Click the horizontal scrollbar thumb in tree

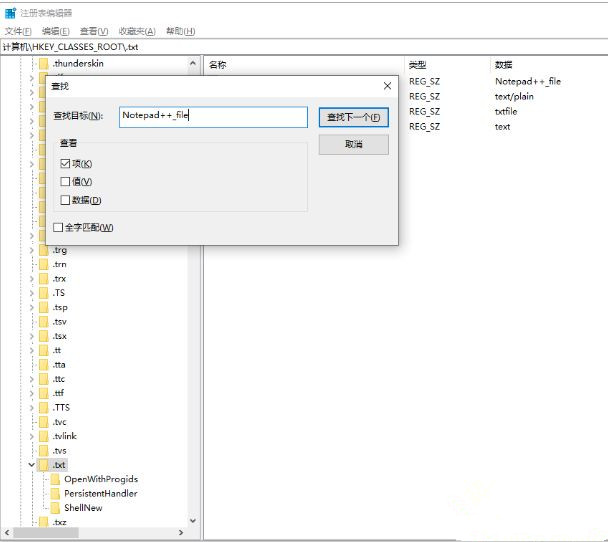click(x=46, y=532)
